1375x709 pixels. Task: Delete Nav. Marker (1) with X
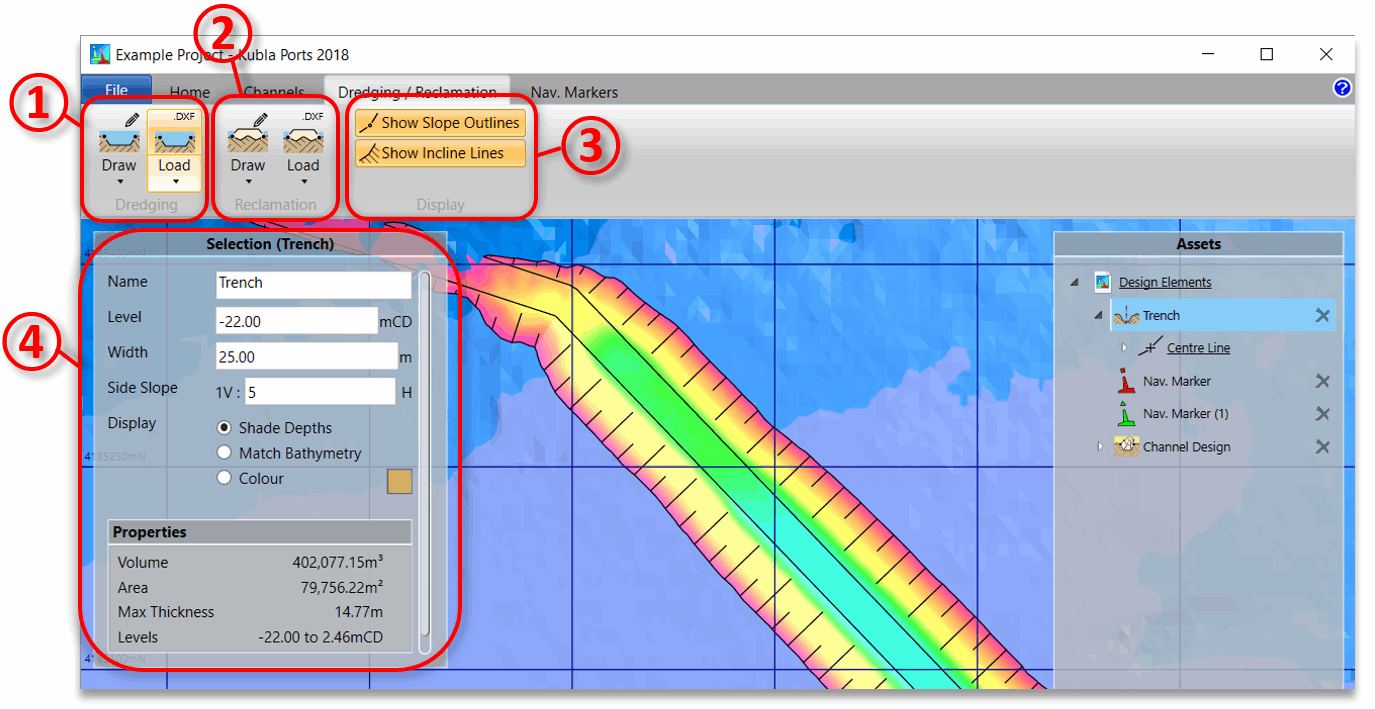(x=1322, y=414)
